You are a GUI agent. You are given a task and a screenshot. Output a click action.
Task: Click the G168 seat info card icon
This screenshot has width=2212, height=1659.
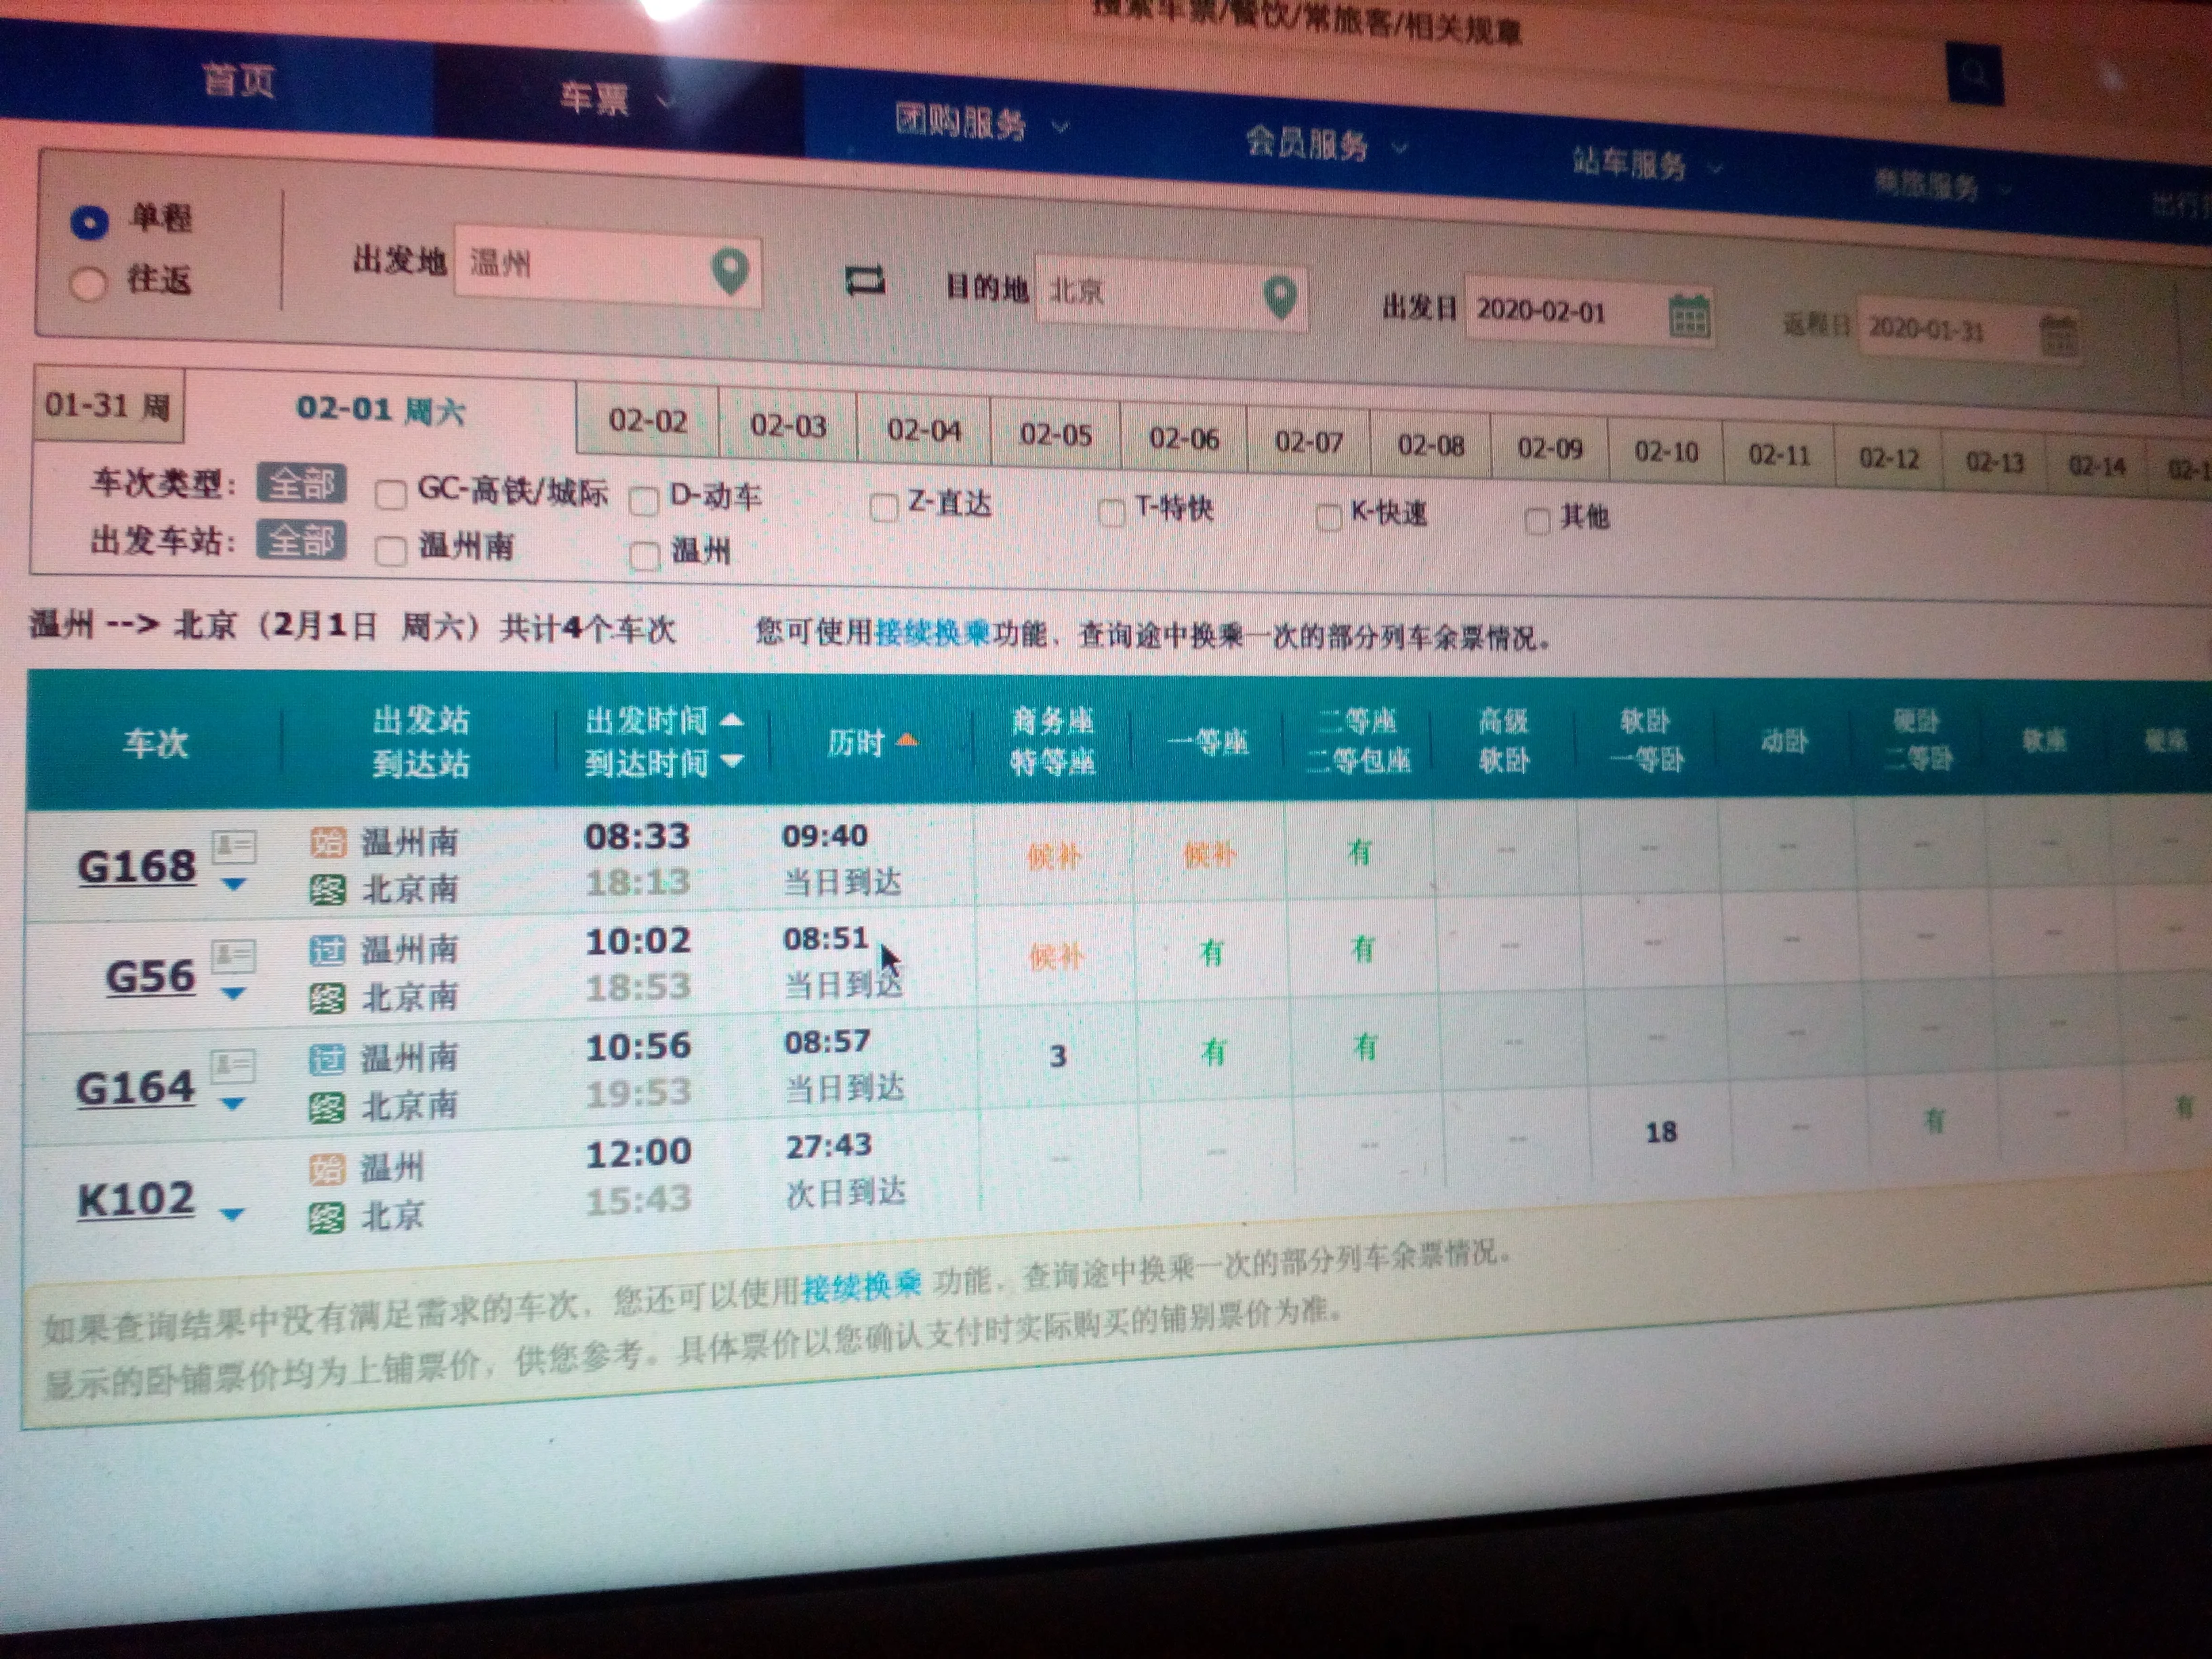[235, 846]
